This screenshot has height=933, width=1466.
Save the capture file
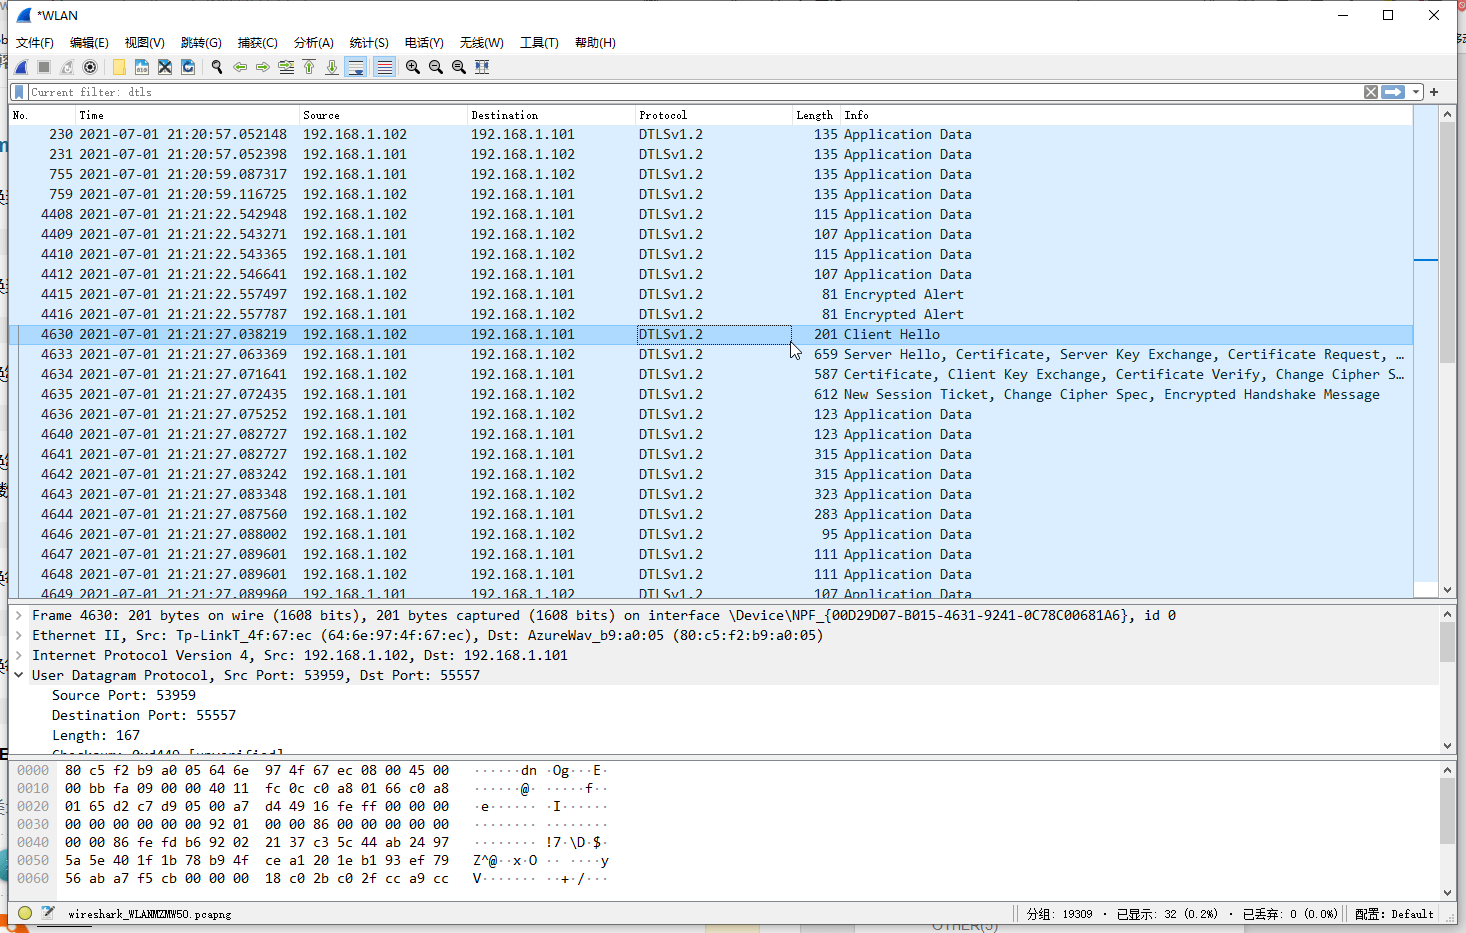142,67
